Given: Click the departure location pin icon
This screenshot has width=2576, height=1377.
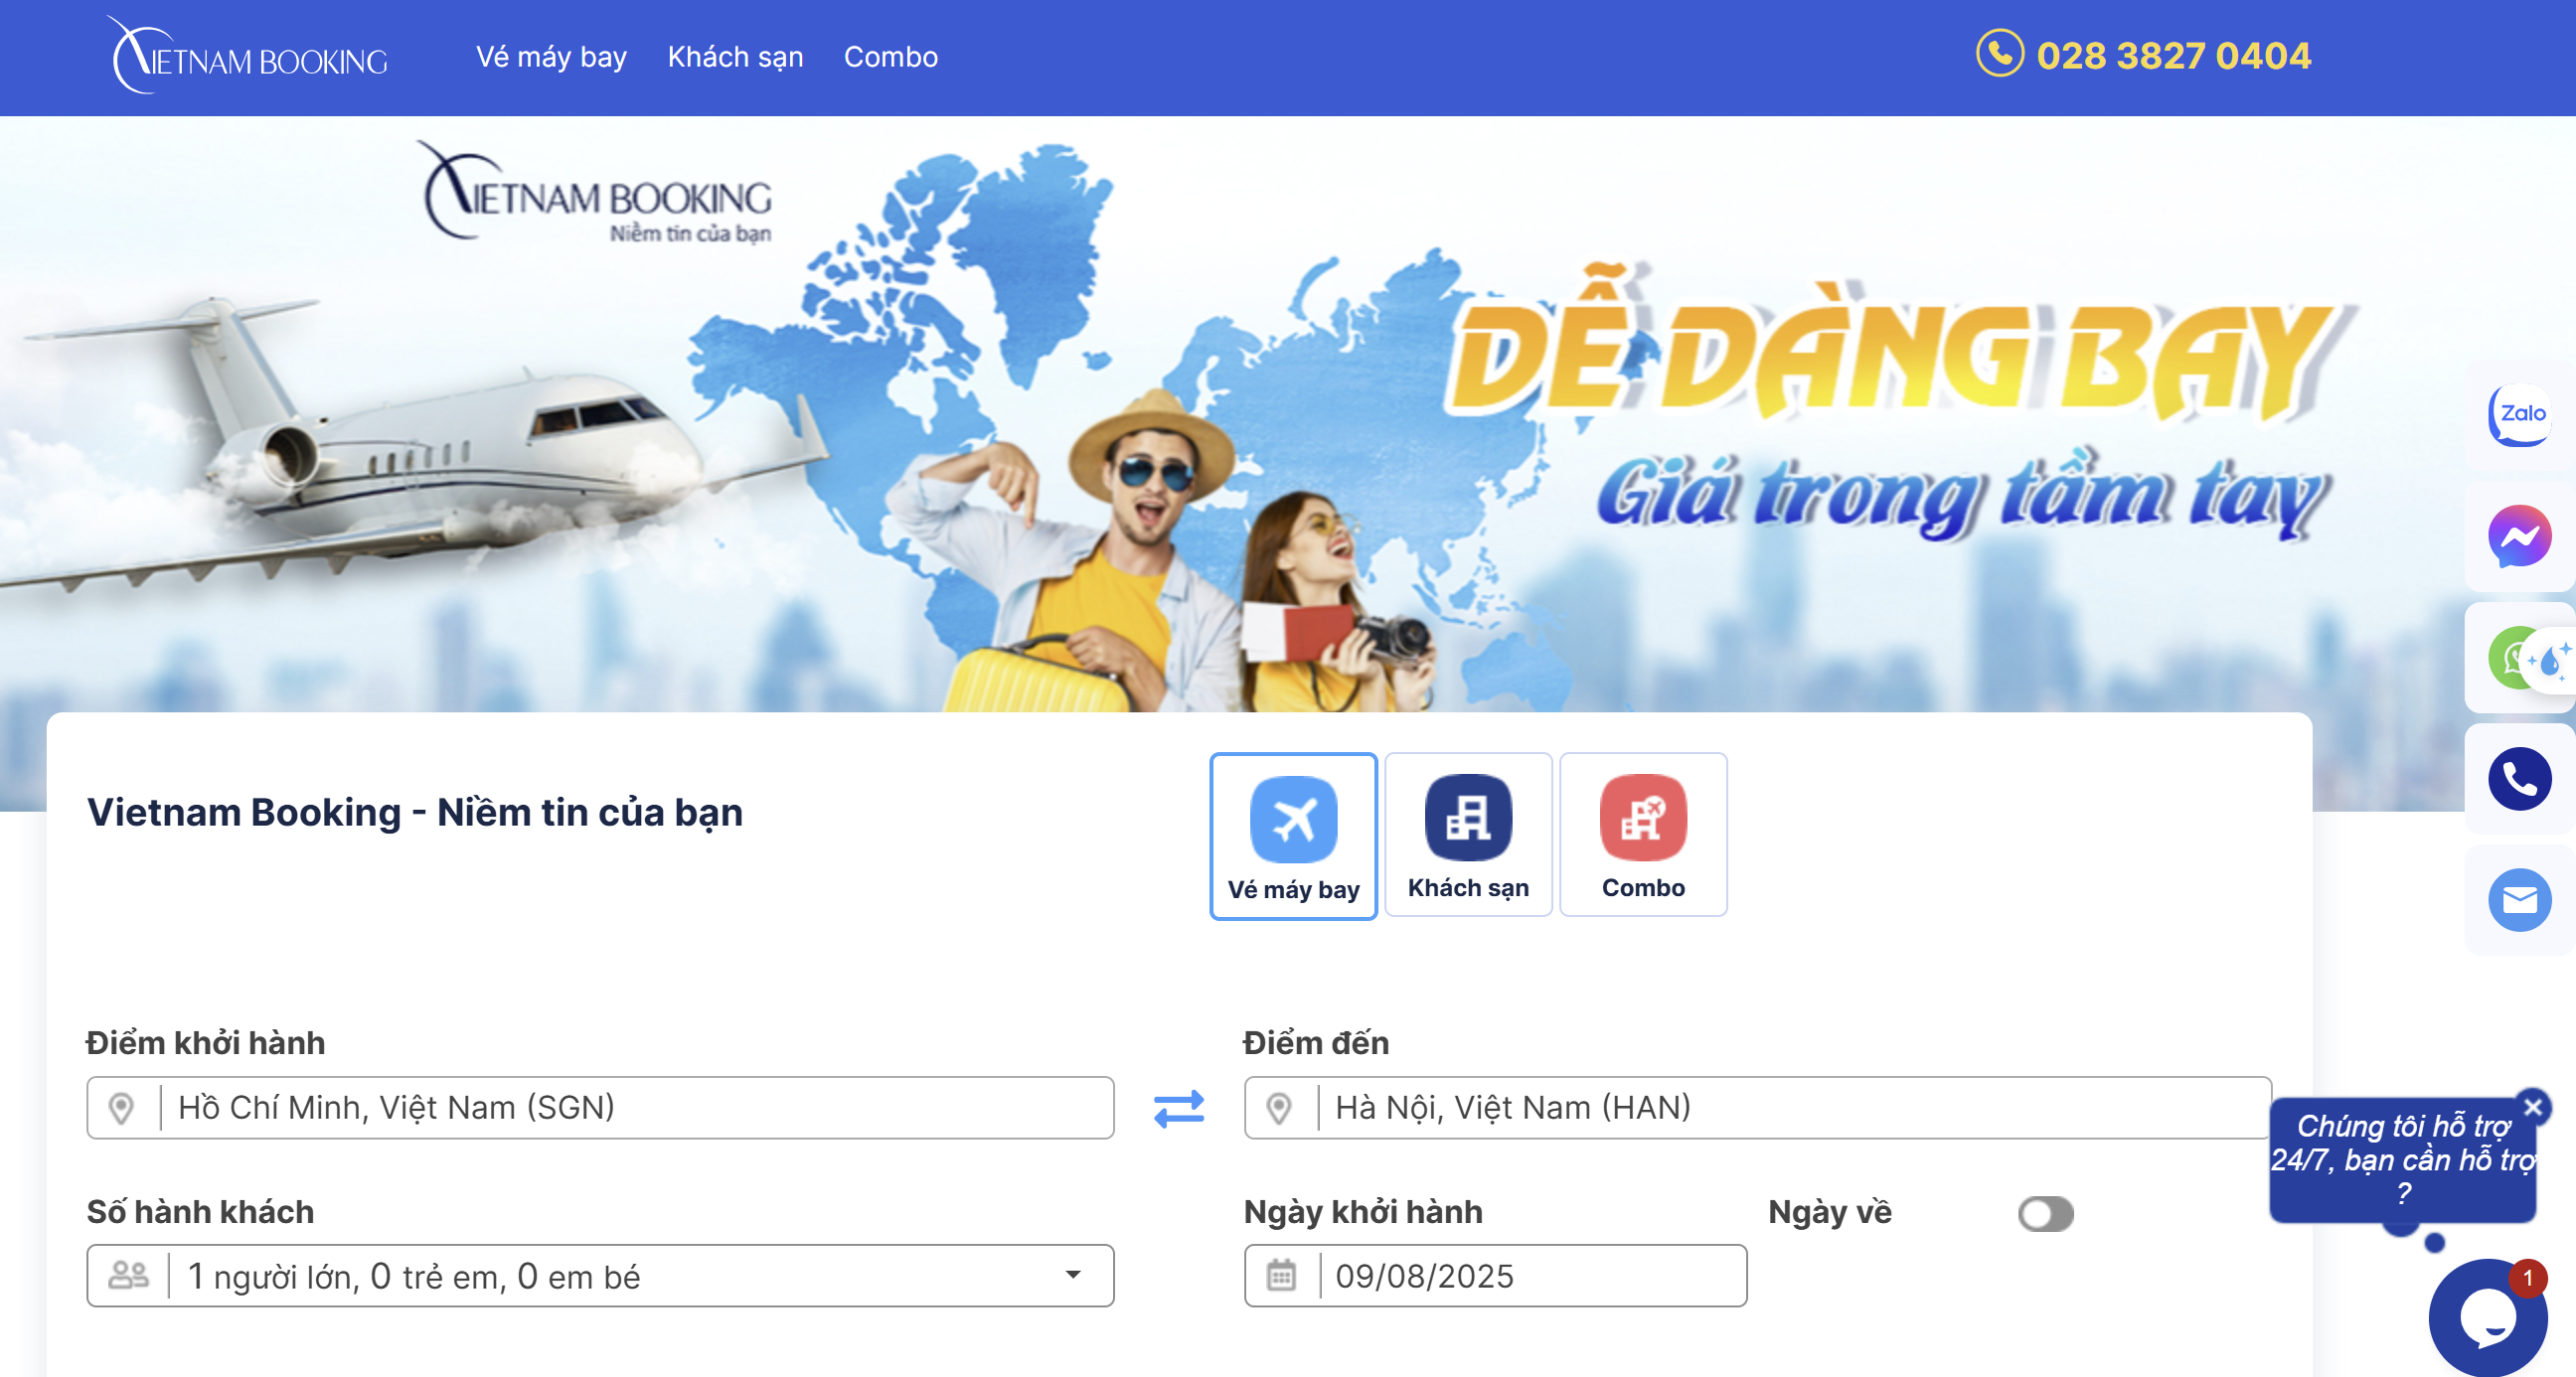Looking at the screenshot, I should 122,1108.
